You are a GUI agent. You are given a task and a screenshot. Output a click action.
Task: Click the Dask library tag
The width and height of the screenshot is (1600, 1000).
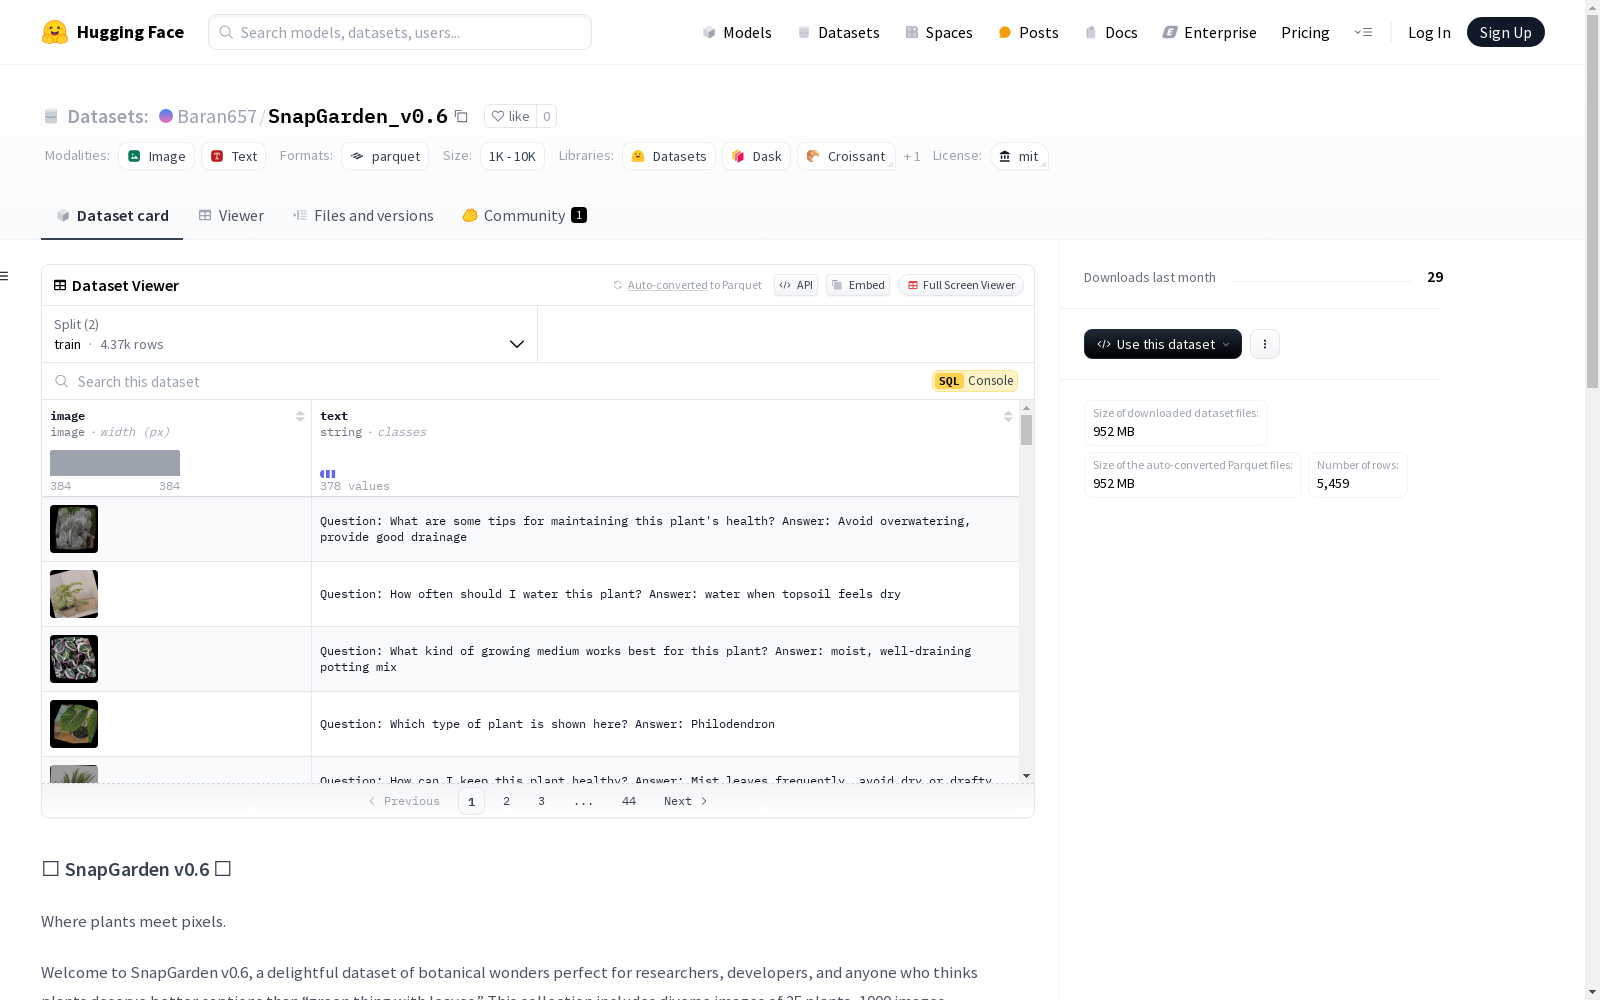pyautogui.click(x=757, y=156)
